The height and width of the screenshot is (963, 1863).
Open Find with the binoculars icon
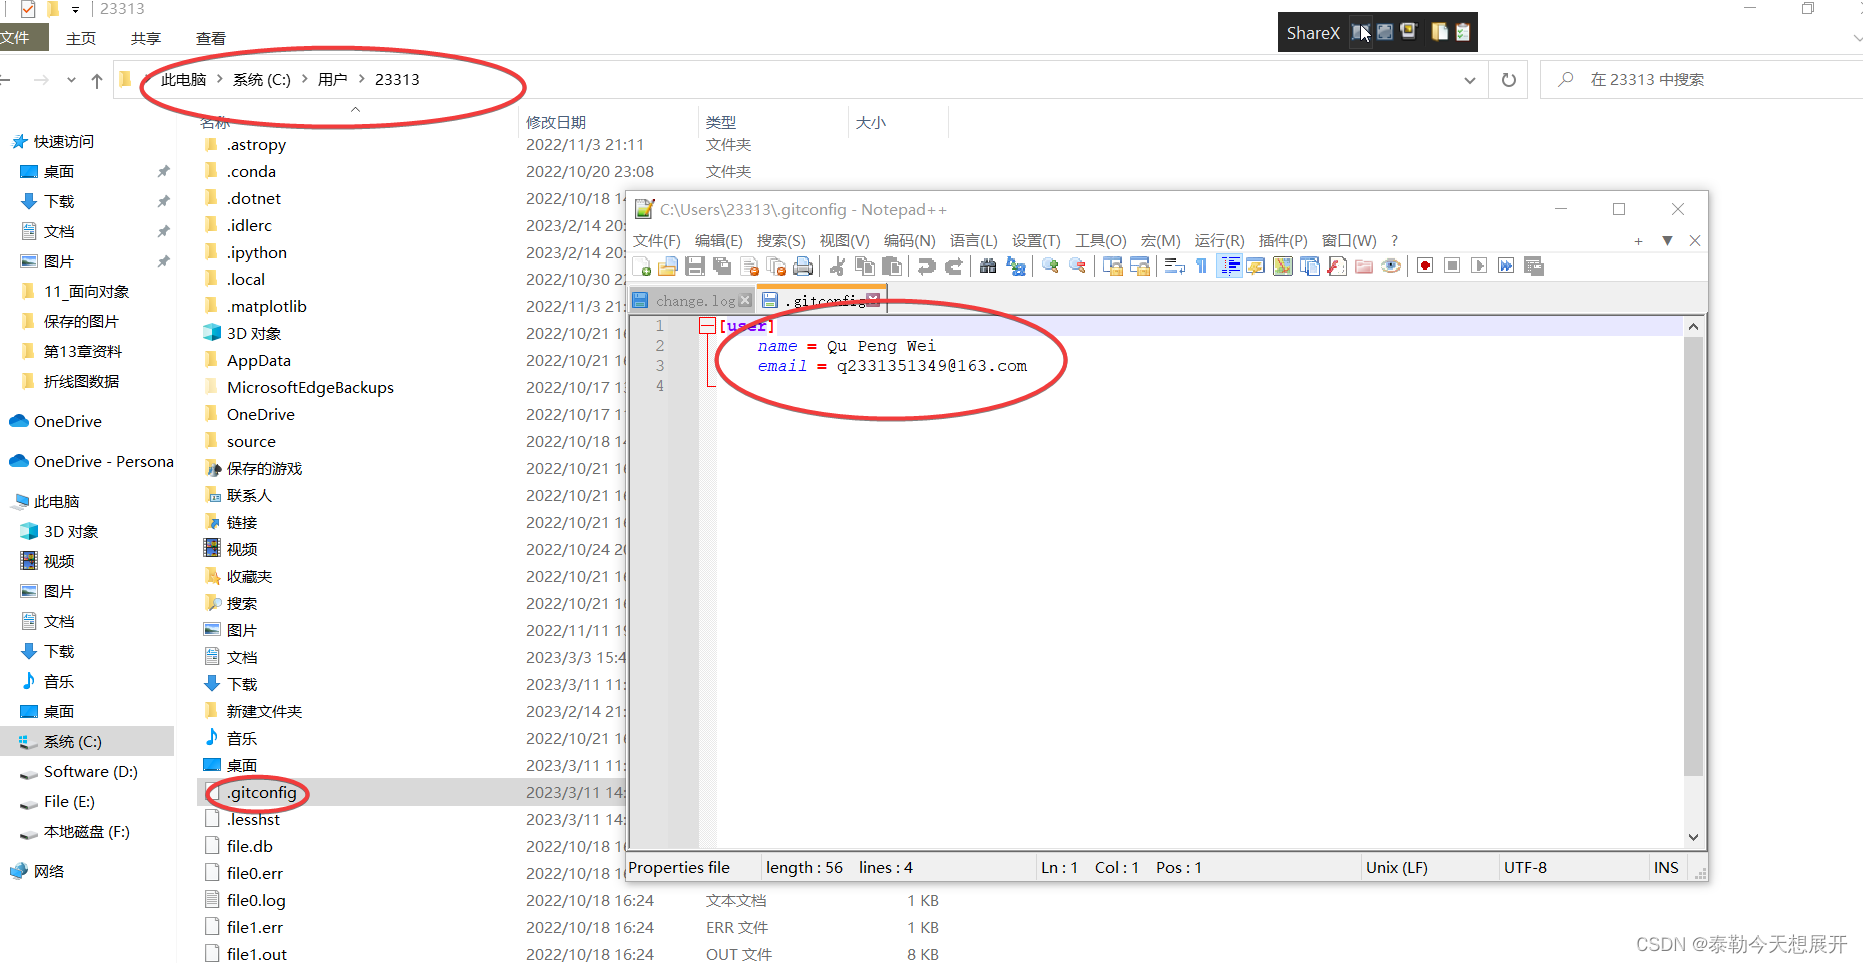coord(988,266)
